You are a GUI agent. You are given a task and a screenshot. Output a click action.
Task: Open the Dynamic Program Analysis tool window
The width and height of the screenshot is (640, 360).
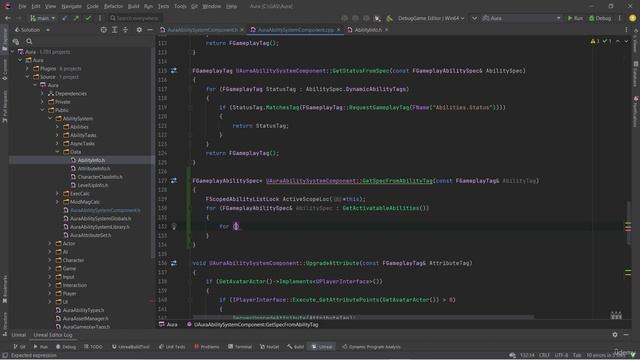tap(371, 347)
